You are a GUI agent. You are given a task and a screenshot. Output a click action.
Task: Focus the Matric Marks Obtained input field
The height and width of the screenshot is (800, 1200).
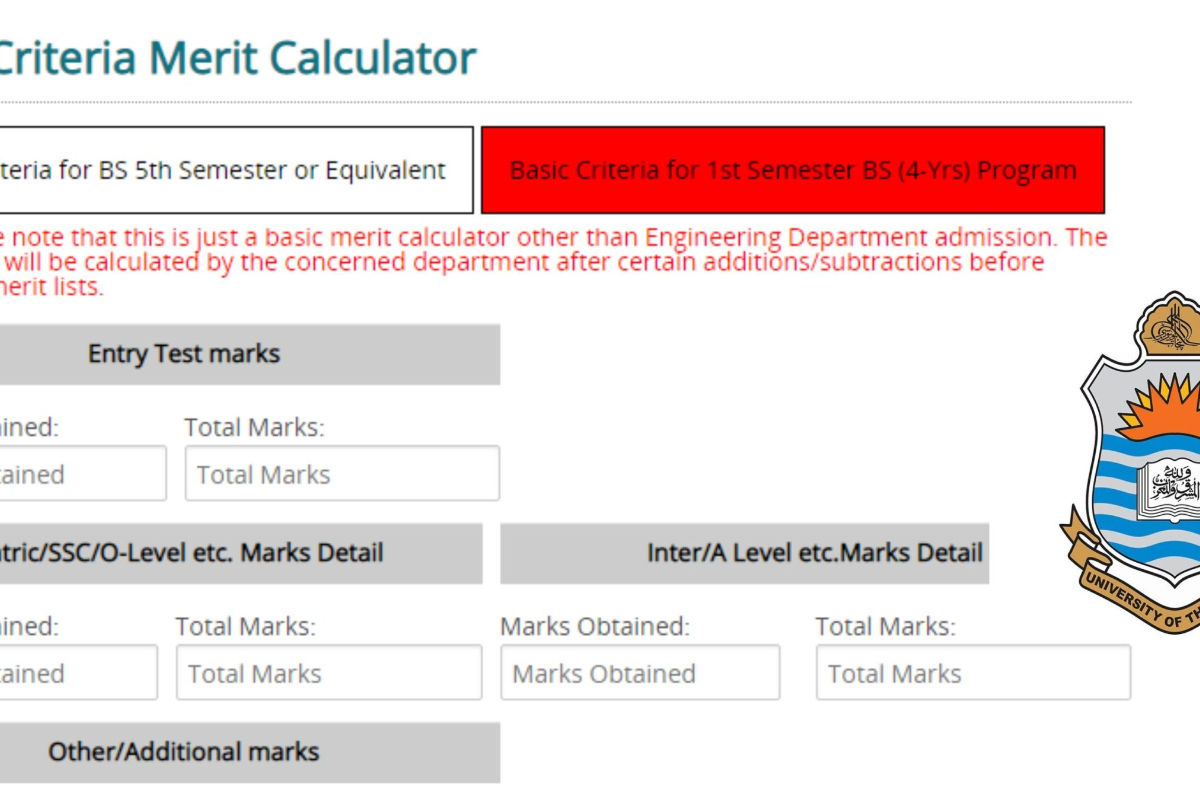(x=75, y=672)
